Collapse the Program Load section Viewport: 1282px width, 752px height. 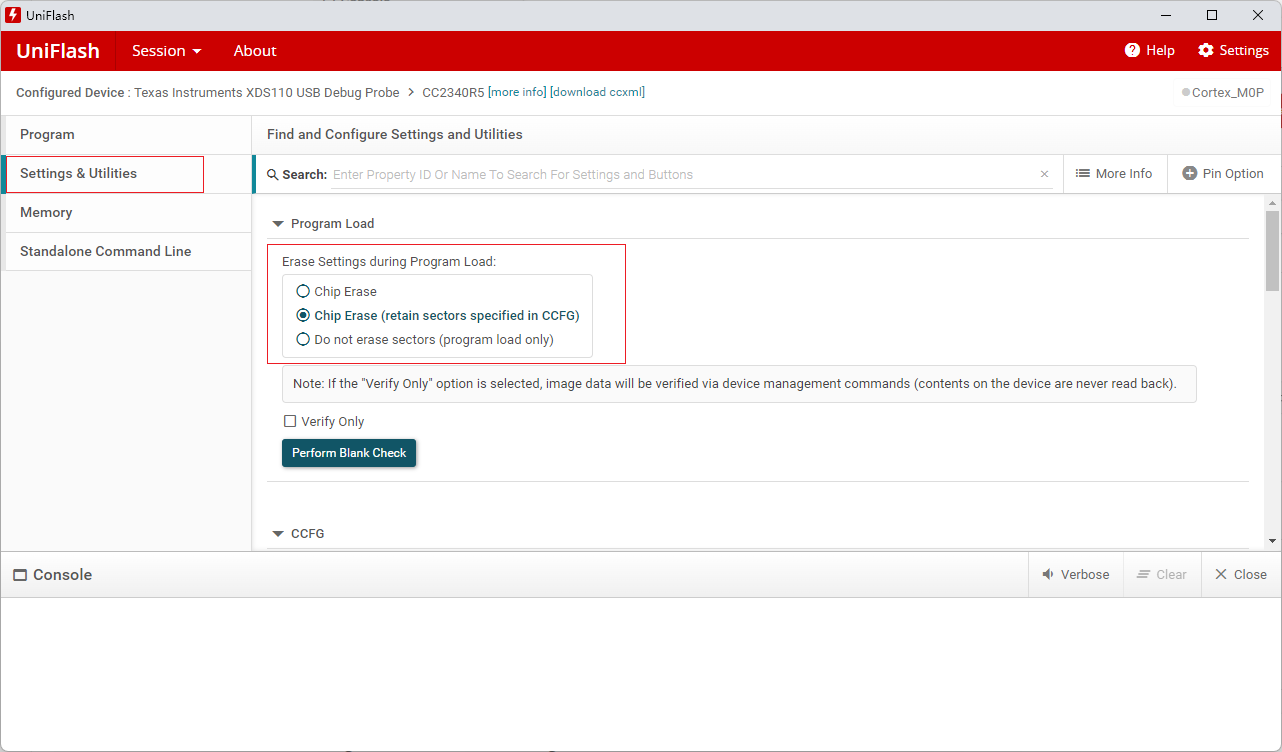pos(278,224)
